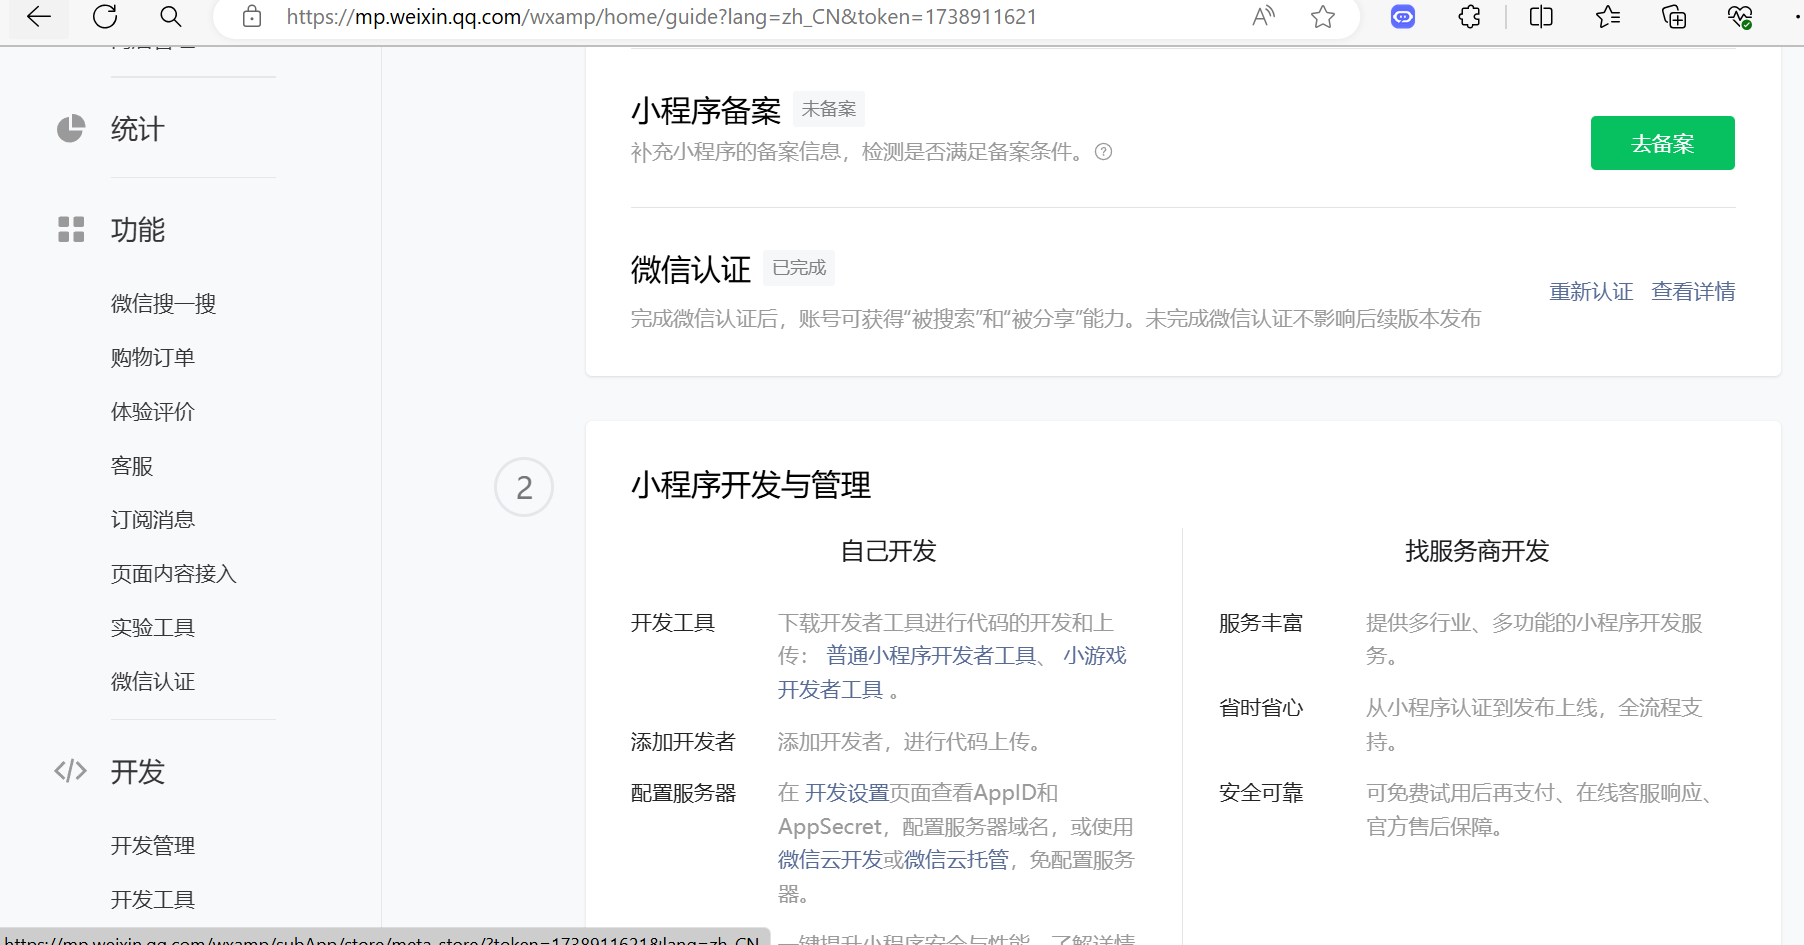Click 小程序开发与管理 heading
The height and width of the screenshot is (945, 1804).
coord(751,485)
